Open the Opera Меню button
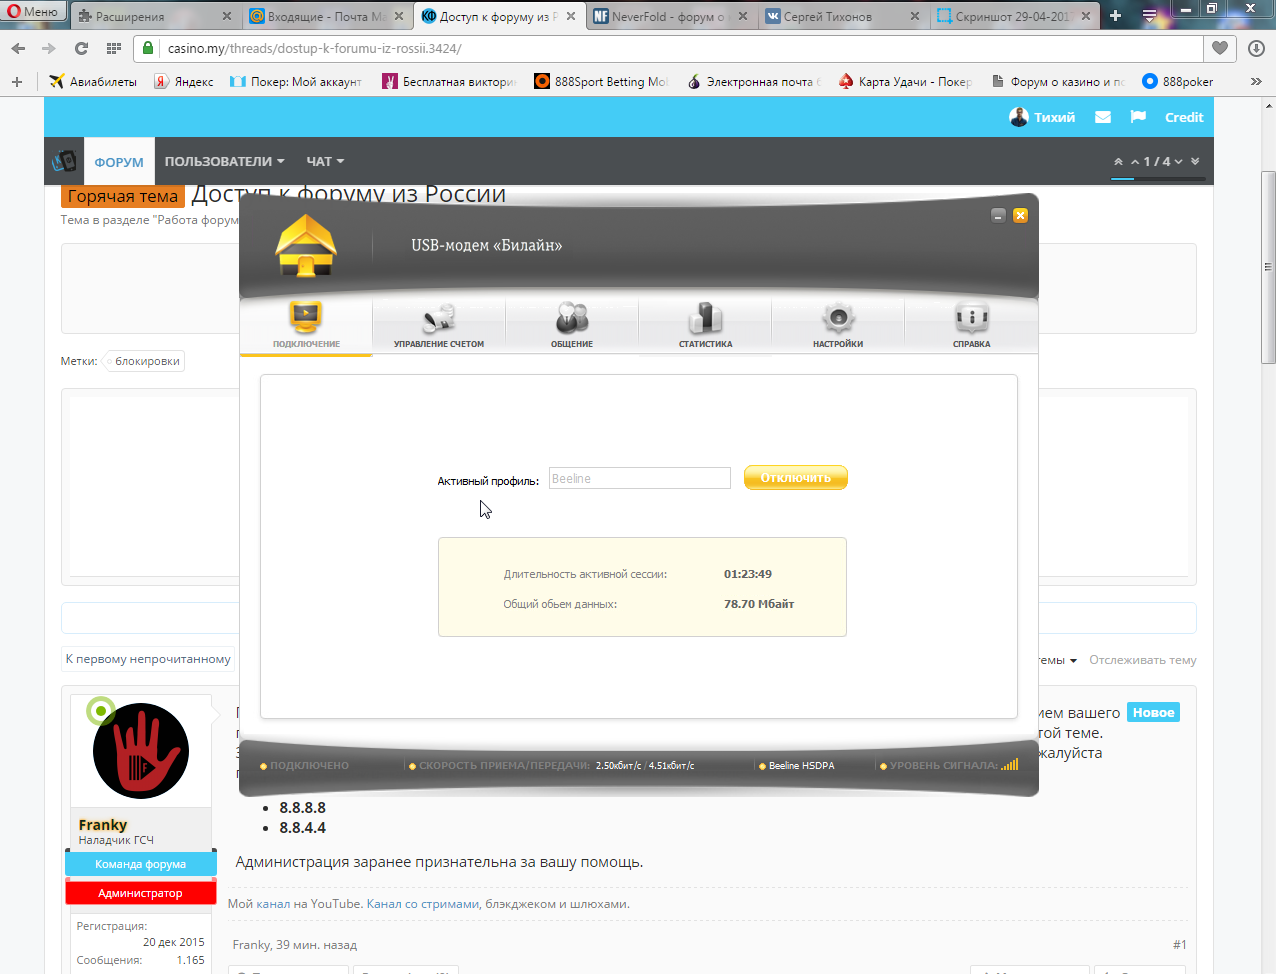Viewport: 1276px width, 974px height. click(34, 12)
